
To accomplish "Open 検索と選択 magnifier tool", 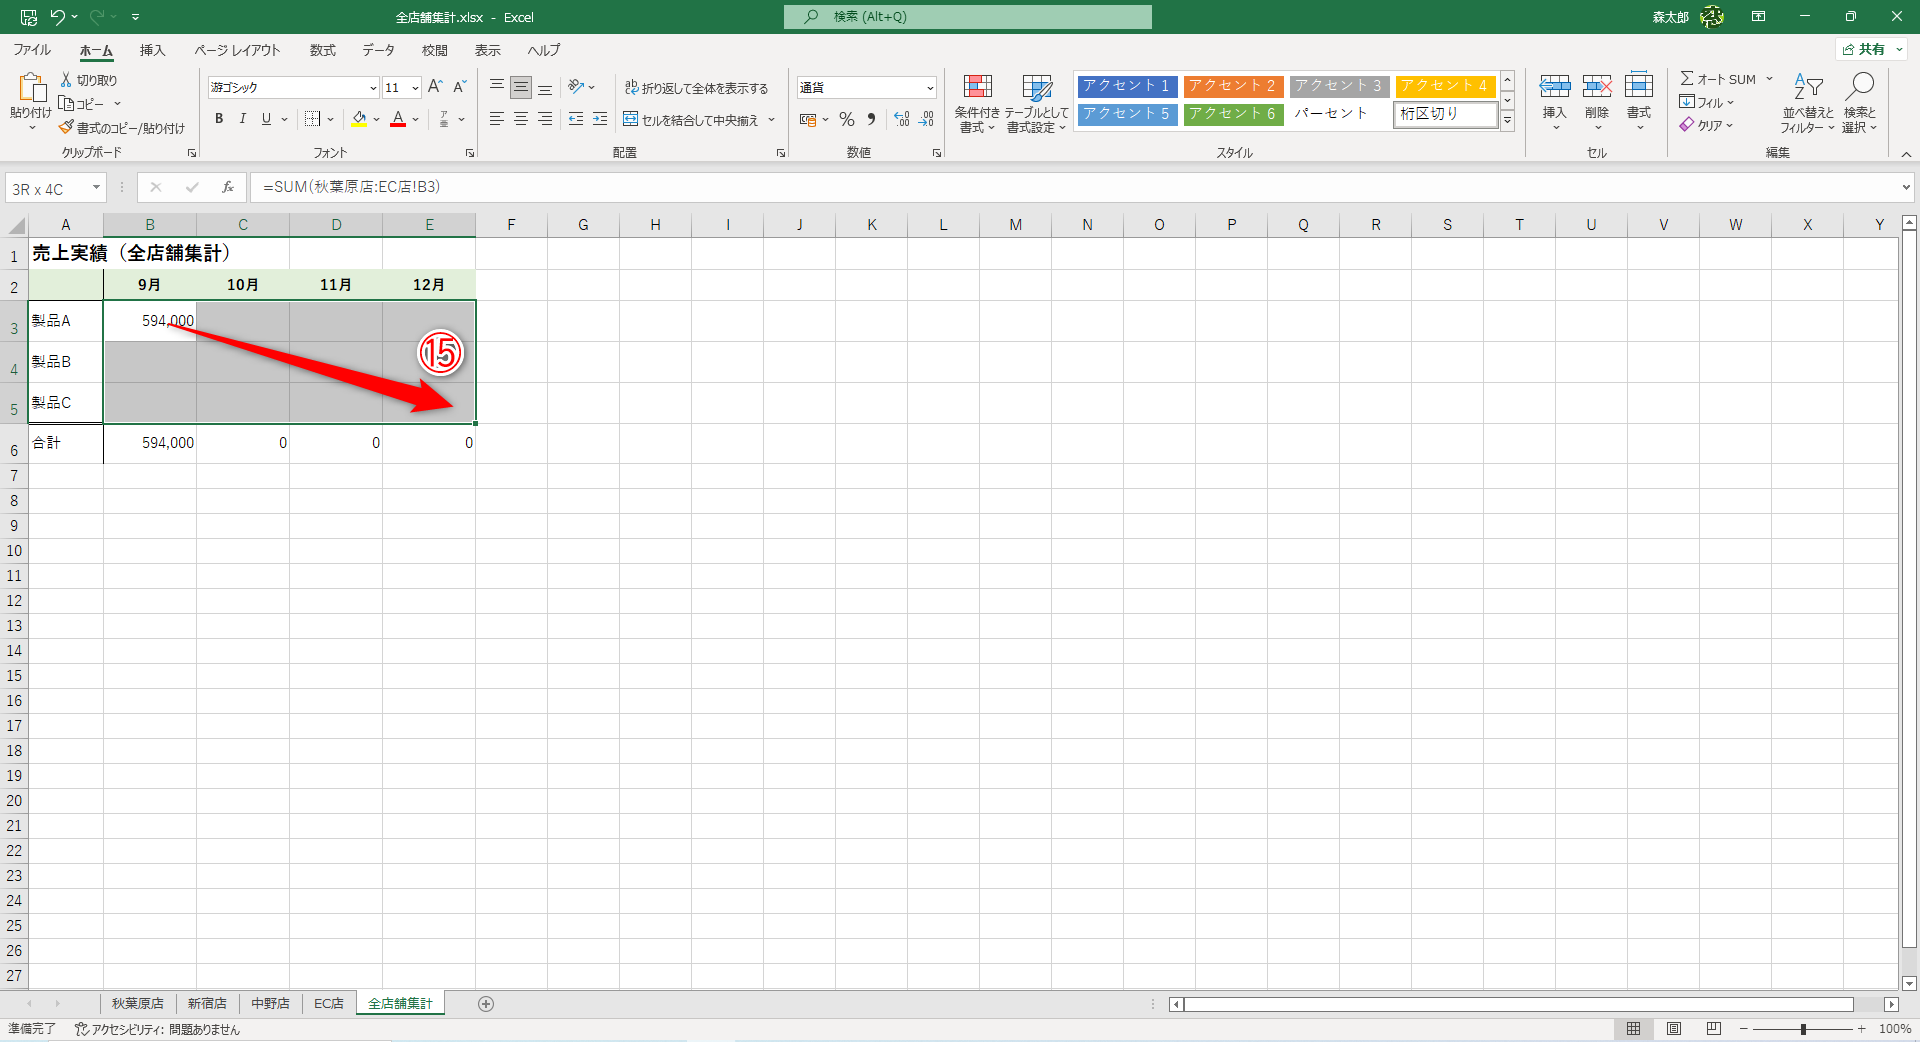I will 1860,103.
